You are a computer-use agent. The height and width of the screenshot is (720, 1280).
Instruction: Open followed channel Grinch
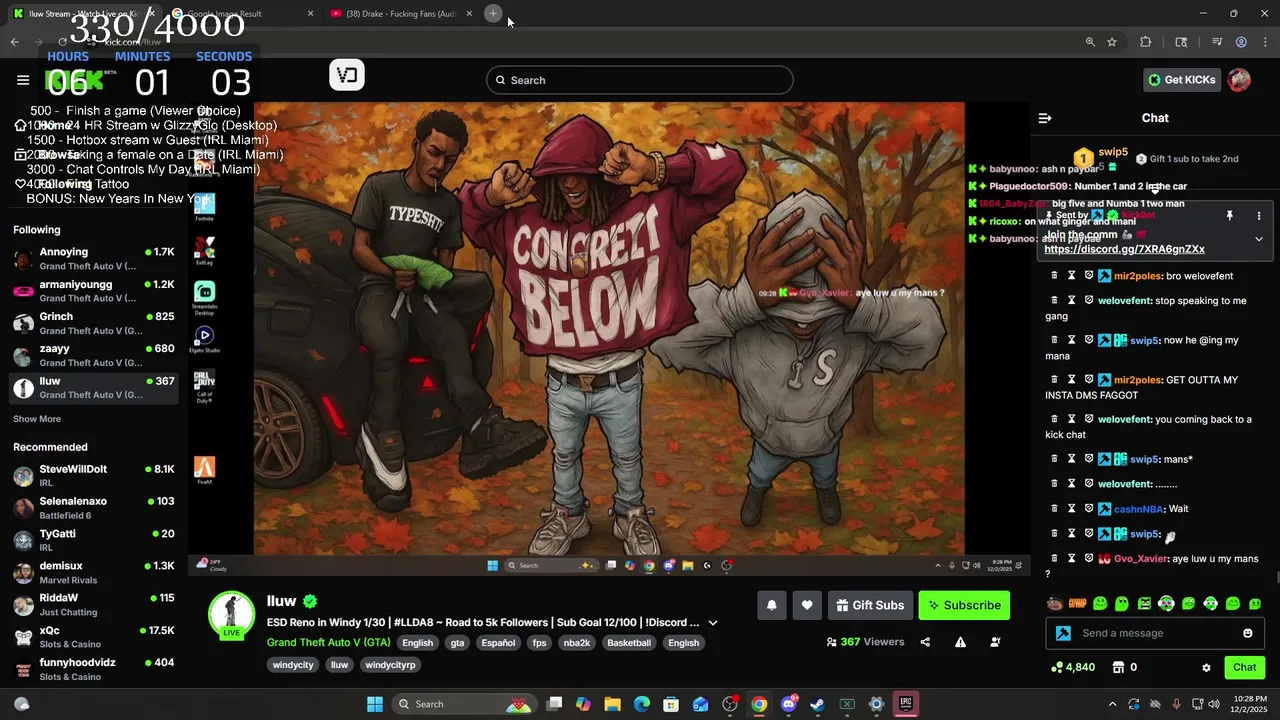tap(94, 323)
